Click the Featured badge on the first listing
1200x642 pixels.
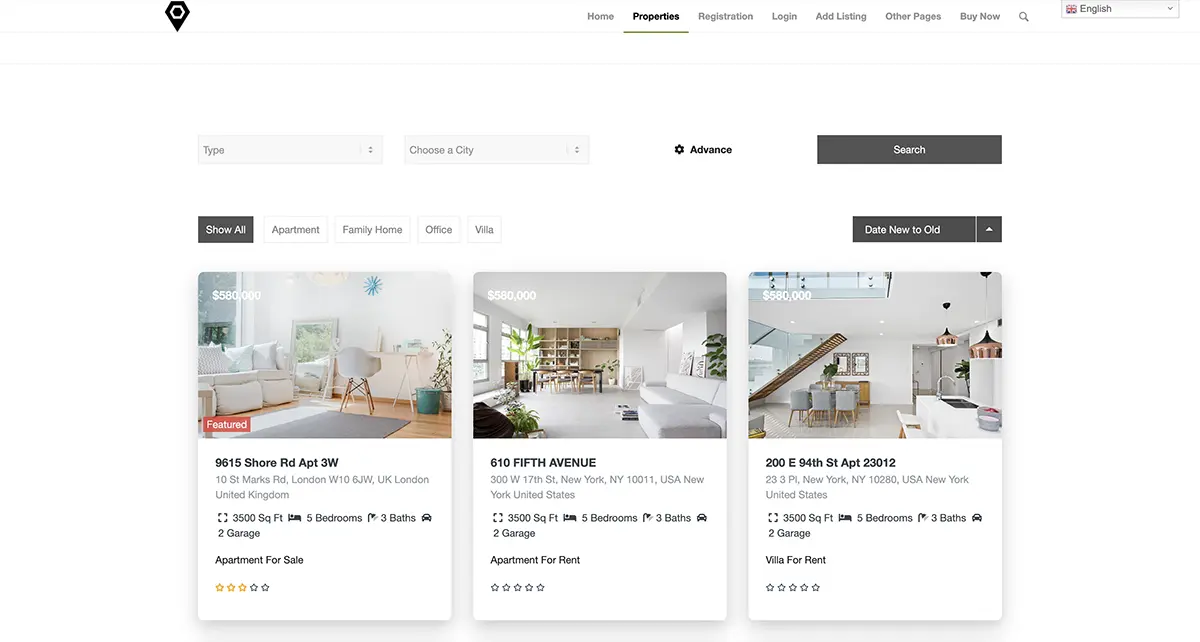pyautogui.click(x=227, y=425)
